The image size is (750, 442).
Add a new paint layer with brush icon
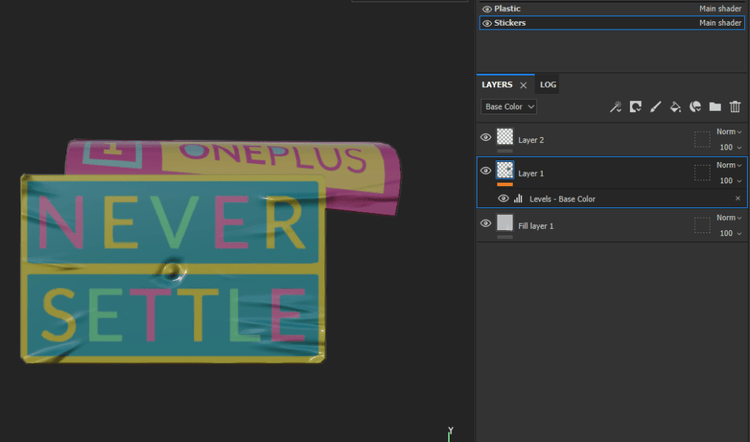coord(655,107)
